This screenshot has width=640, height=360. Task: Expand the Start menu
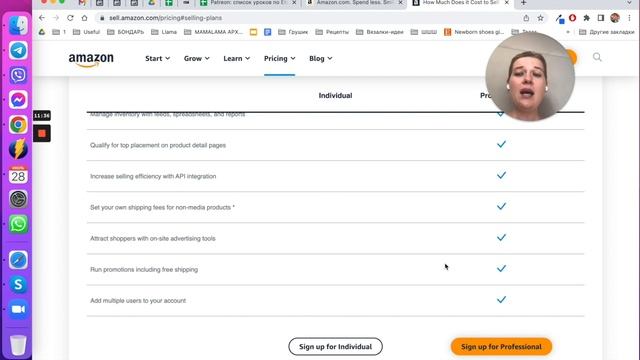pyautogui.click(x=158, y=58)
